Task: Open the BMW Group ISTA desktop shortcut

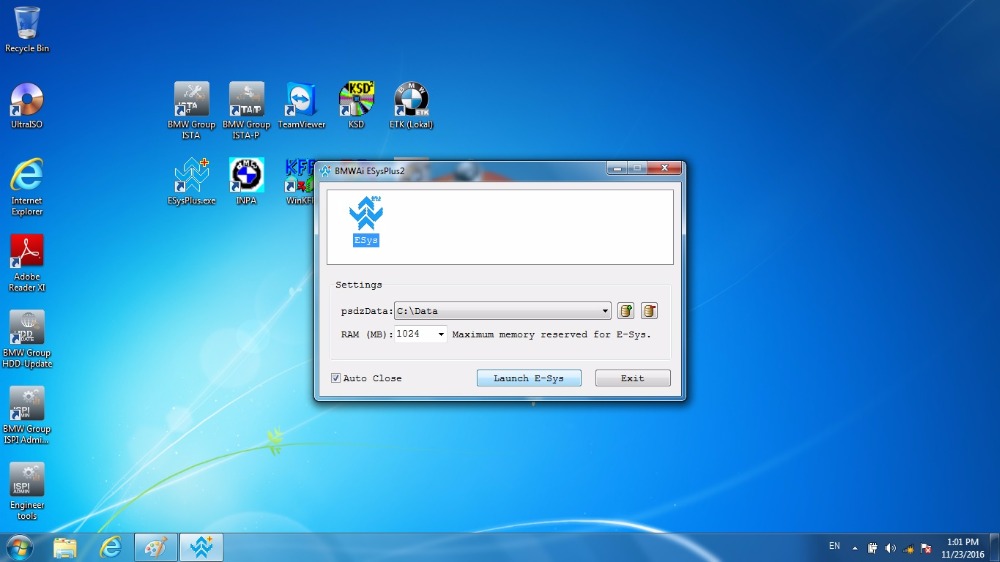Action: 191,104
